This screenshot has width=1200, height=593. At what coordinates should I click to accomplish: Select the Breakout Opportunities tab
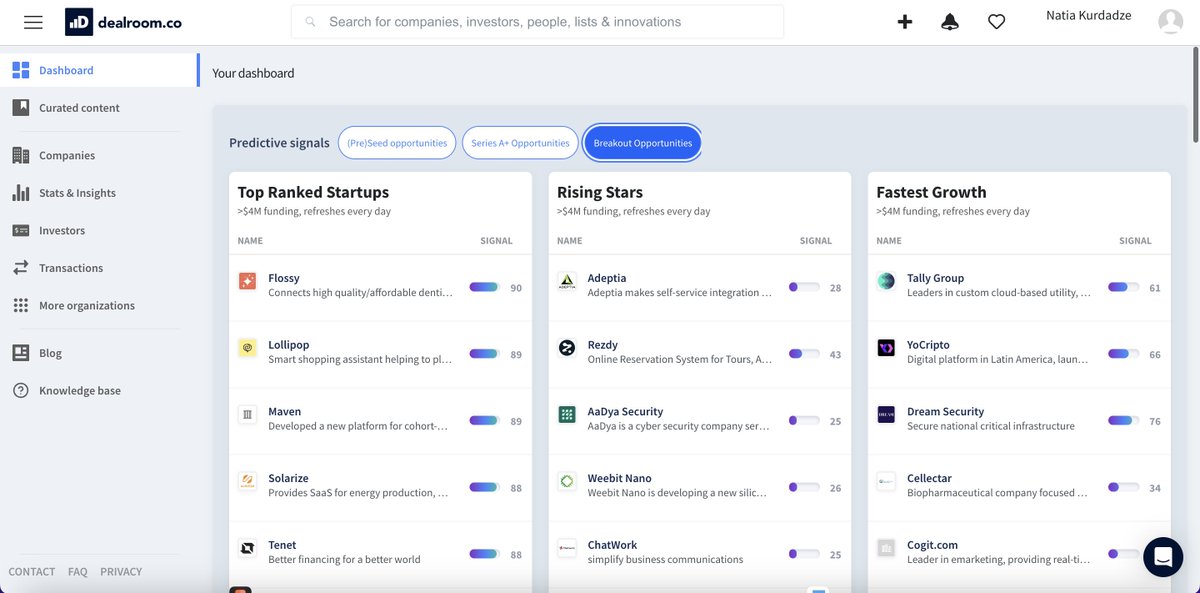tap(643, 143)
